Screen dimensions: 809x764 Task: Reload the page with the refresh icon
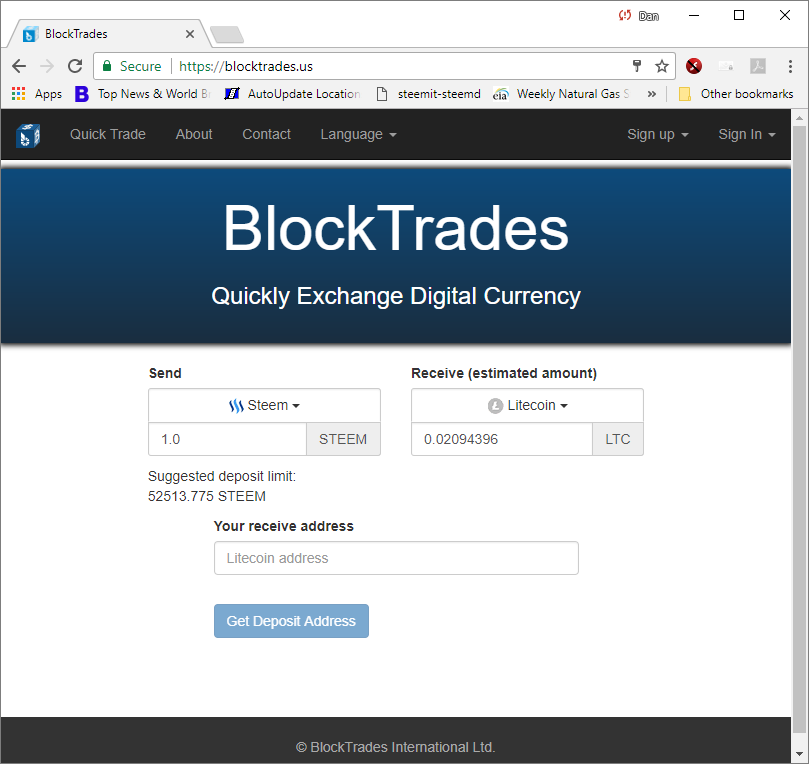[x=75, y=66]
